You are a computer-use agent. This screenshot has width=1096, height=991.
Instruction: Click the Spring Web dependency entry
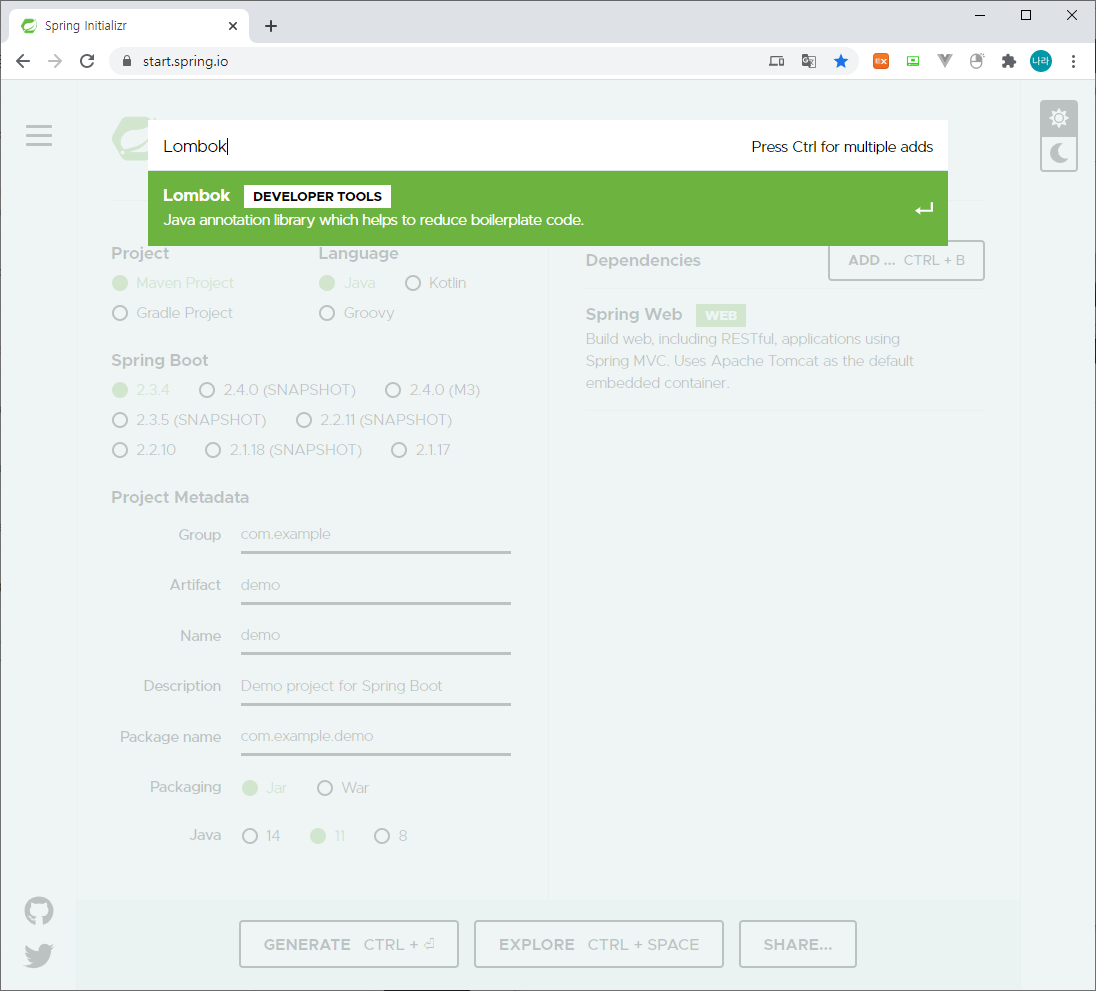[784, 349]
